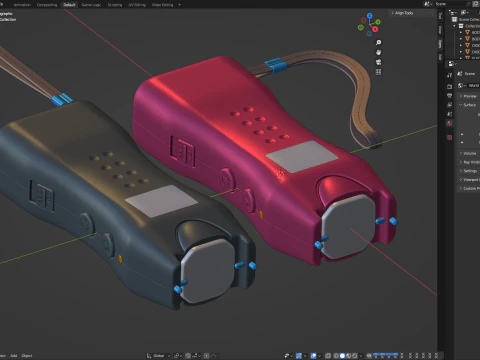Switch to the Game Logic workspace tab
Image resolution: width=480 pixels, height=360 pixels.
point(91,5)
